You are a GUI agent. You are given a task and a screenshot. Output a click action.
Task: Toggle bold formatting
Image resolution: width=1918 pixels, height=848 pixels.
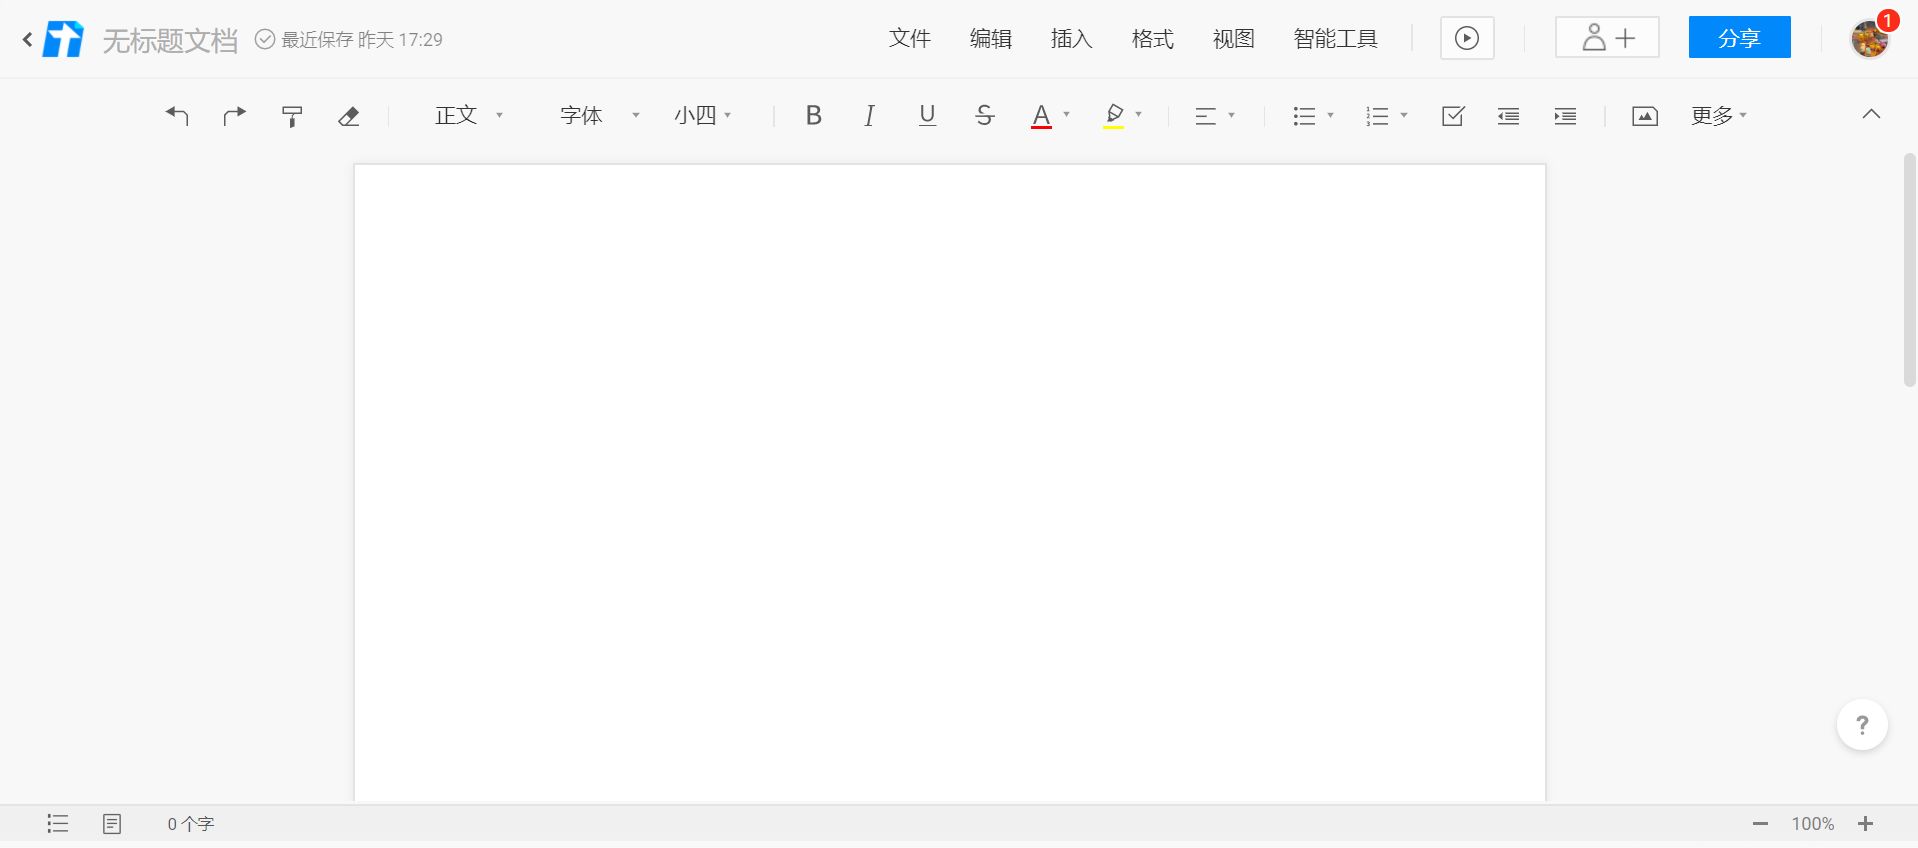coord(814,116)
